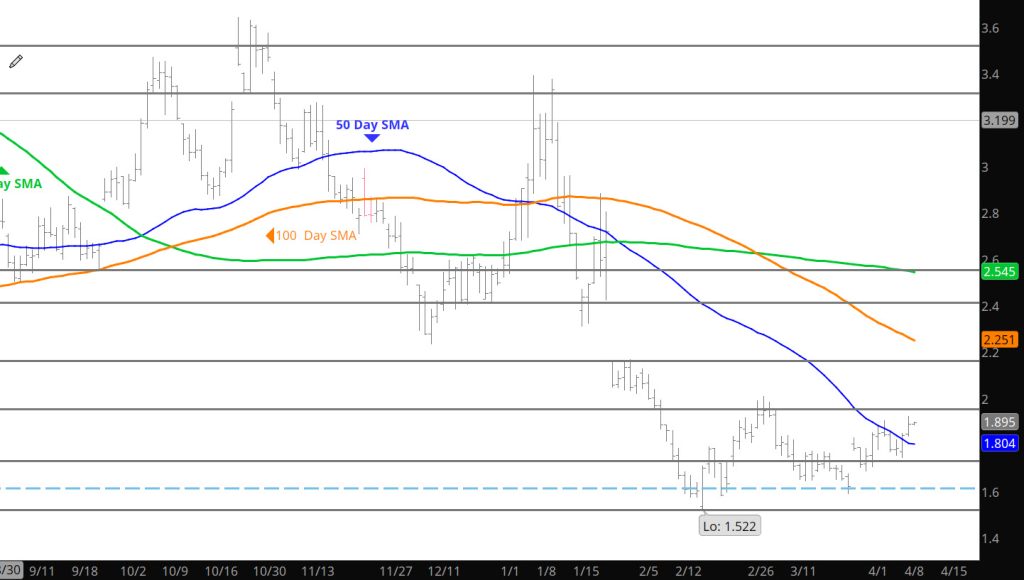
Task: Click the orange 2.251 price tag
Action: click(1000, 340)
